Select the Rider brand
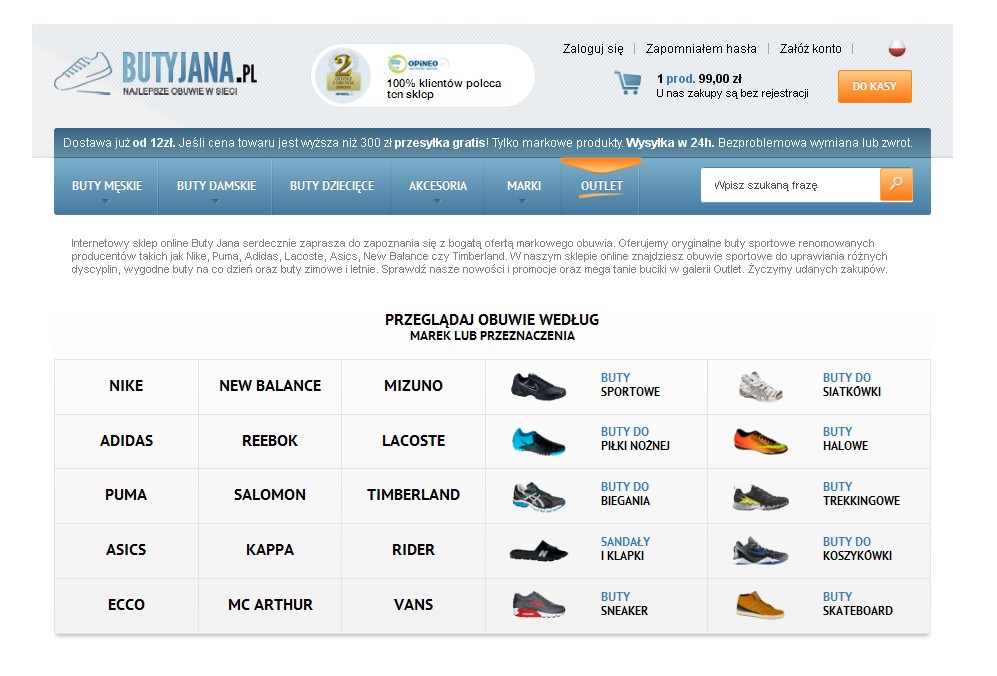Viewport: 997px width, 676px height. point(413,549)
